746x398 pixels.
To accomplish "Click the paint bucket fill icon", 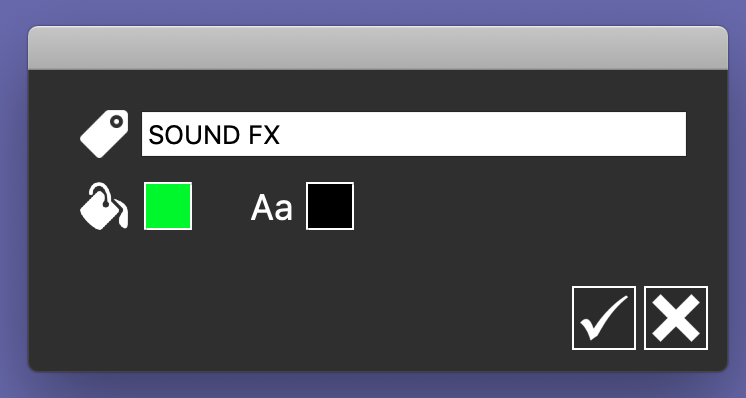I will pos(104,206).
